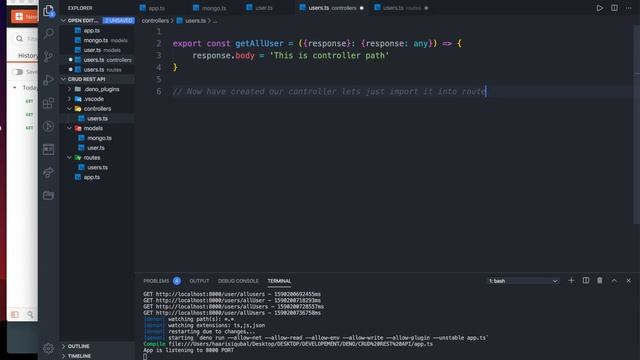
Task: Open mongo.ts in the models folder tree
Action: point(99,138)
